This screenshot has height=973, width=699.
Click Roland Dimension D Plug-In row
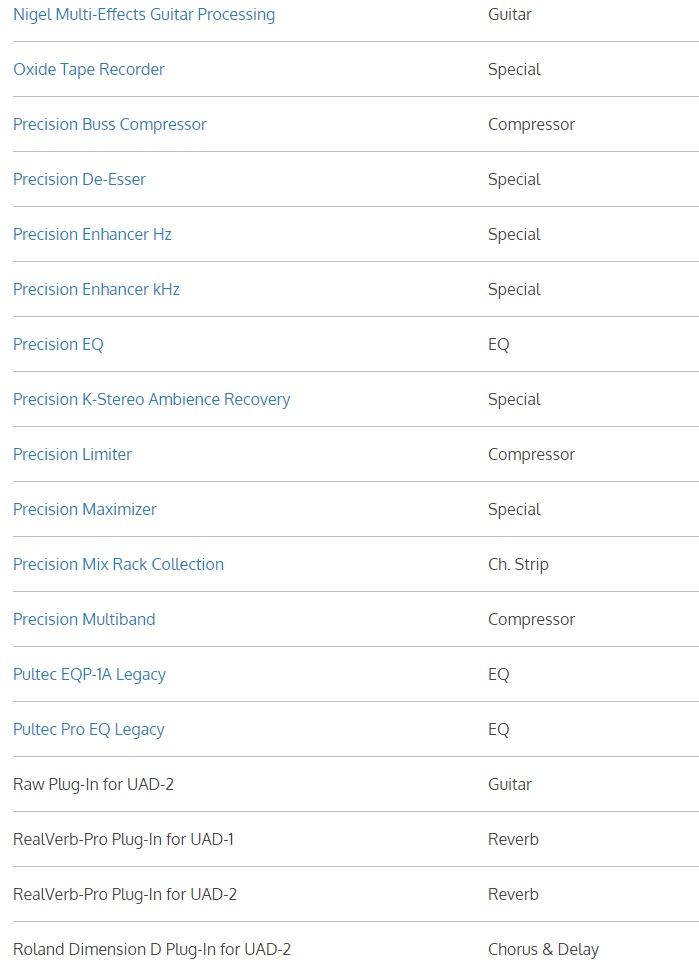point(152,950)
